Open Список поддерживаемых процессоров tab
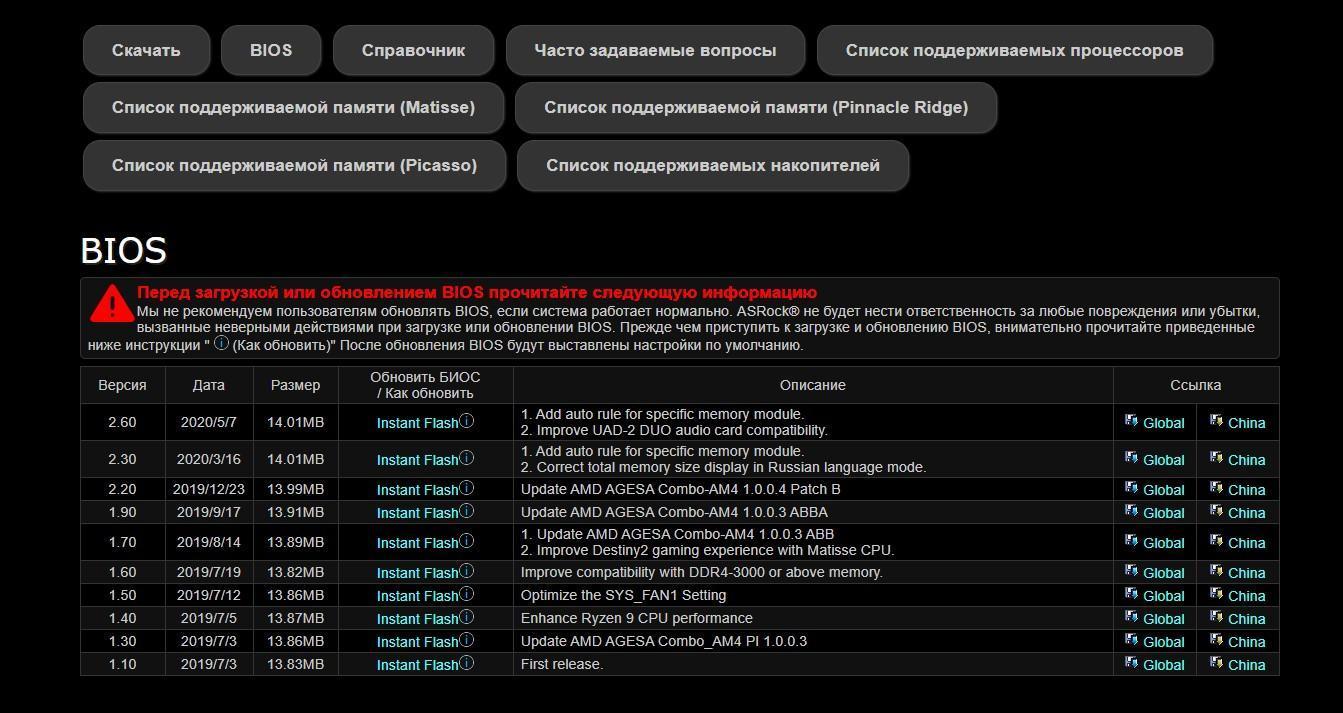 [1014, 50]
